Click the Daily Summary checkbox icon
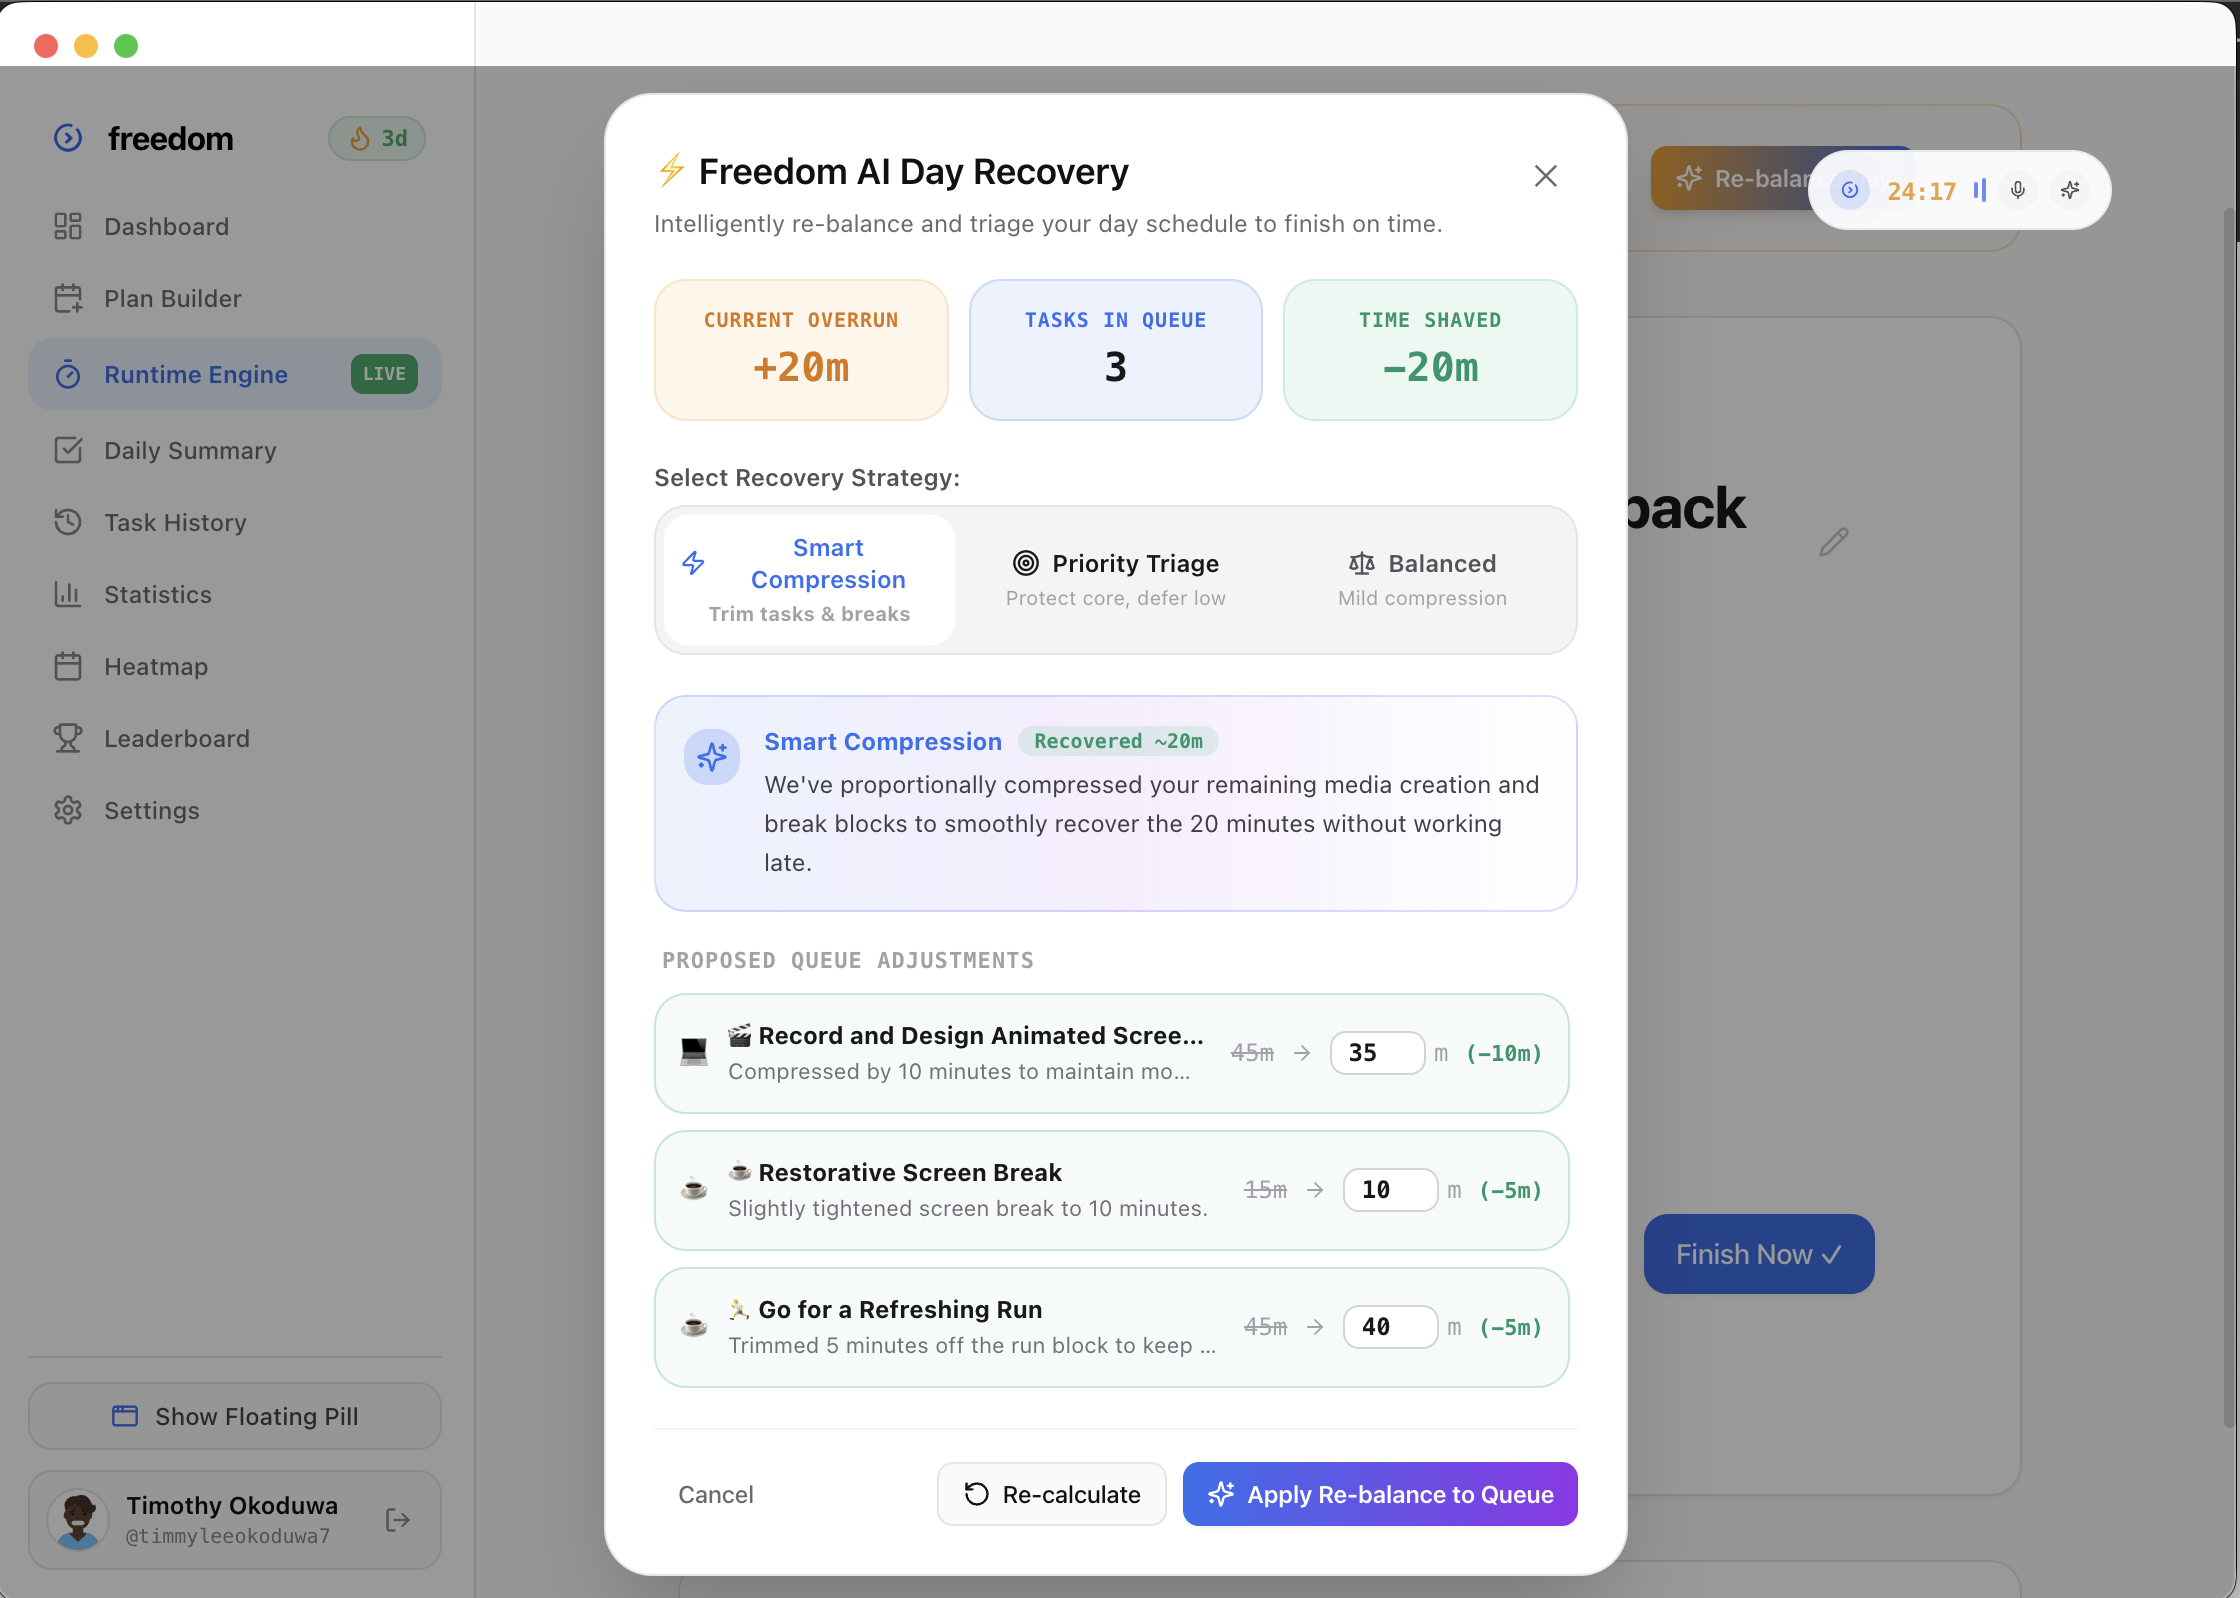 (68, 450)
